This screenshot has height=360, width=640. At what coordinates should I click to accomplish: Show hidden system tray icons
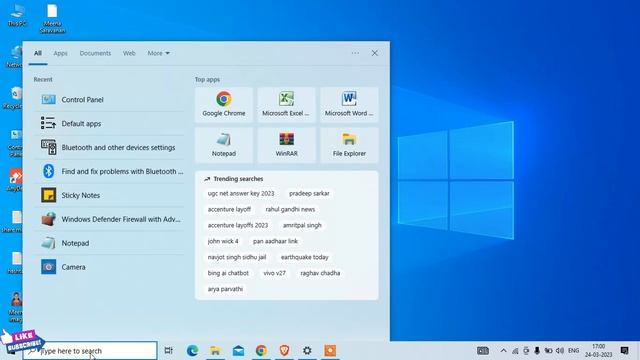point(503,351)
